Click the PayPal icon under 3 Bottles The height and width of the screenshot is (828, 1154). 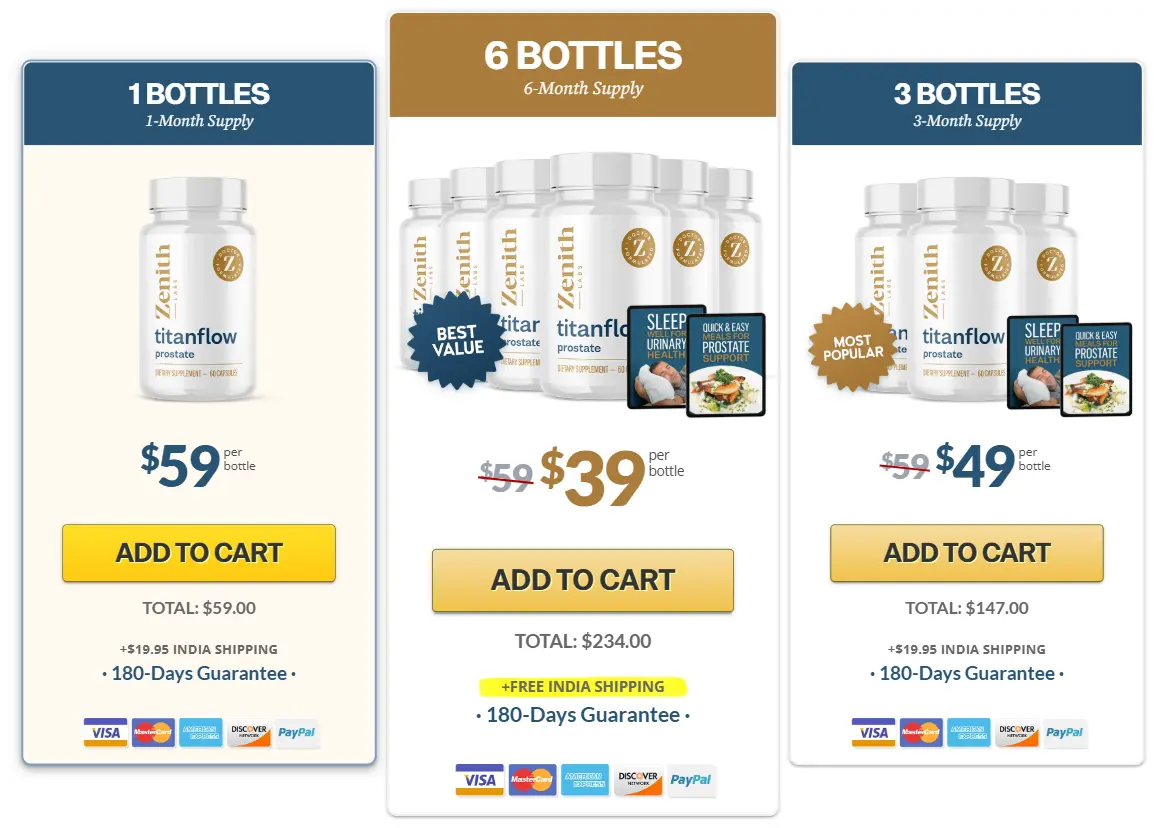click(1065, 733)
